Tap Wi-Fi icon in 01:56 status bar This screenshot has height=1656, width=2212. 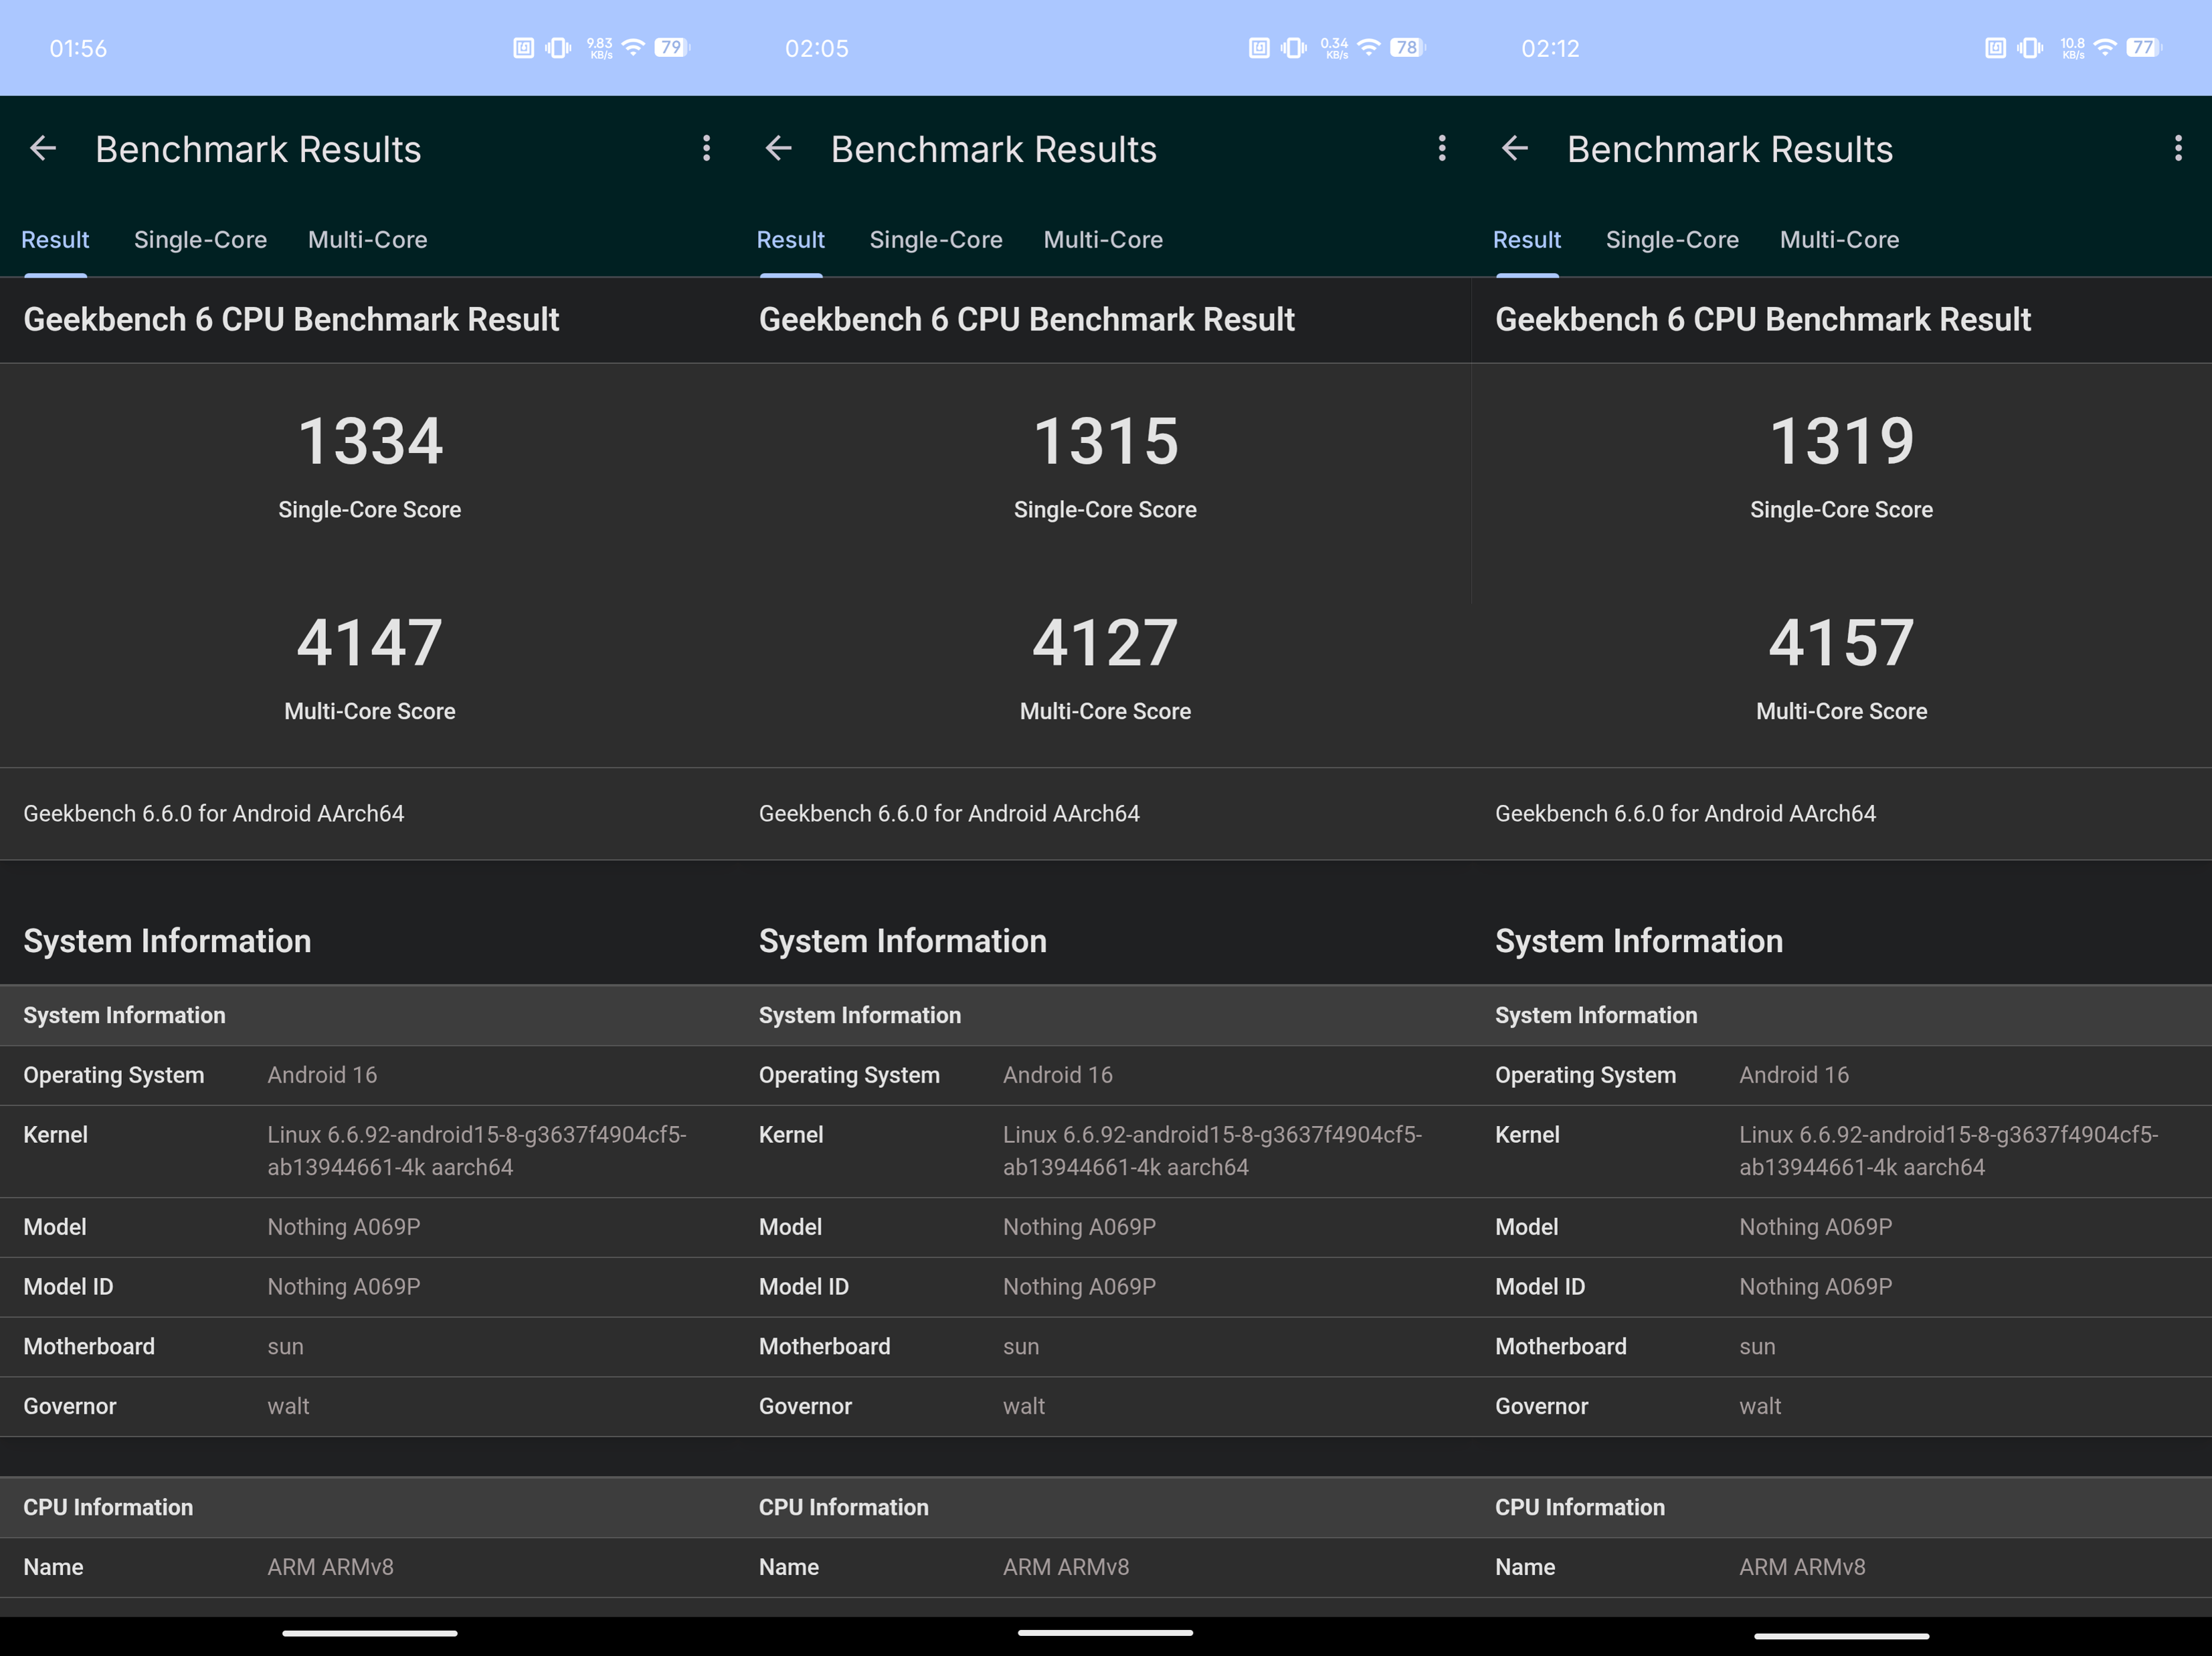[x=633, y=47]
